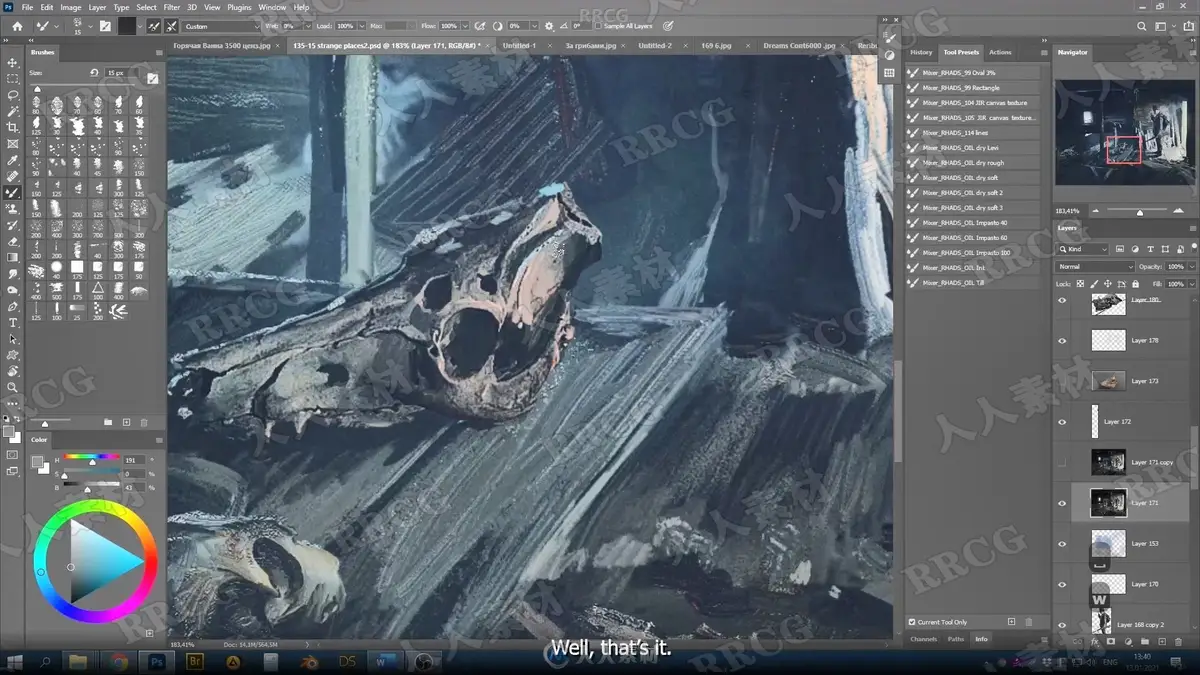Select the Clone Stamp tool

13,209
